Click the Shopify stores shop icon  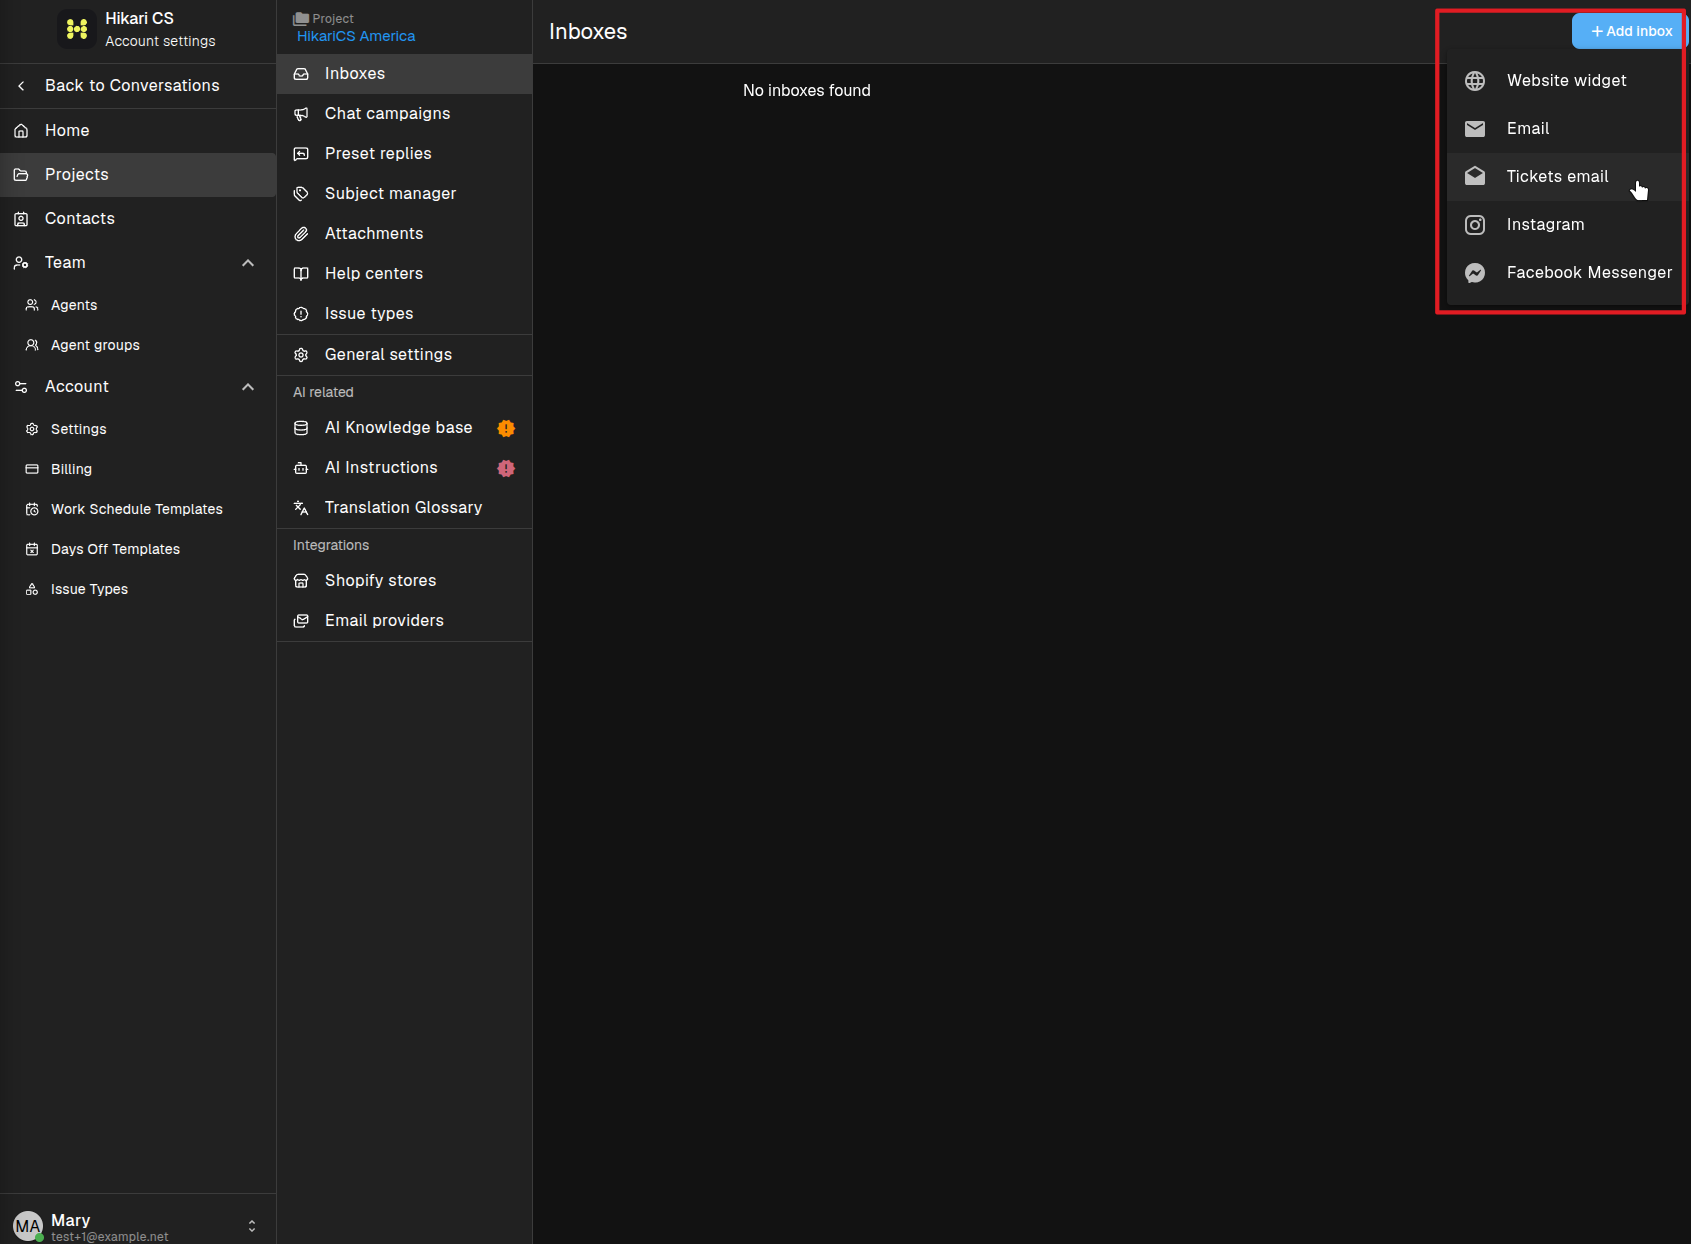click(301, 581)
